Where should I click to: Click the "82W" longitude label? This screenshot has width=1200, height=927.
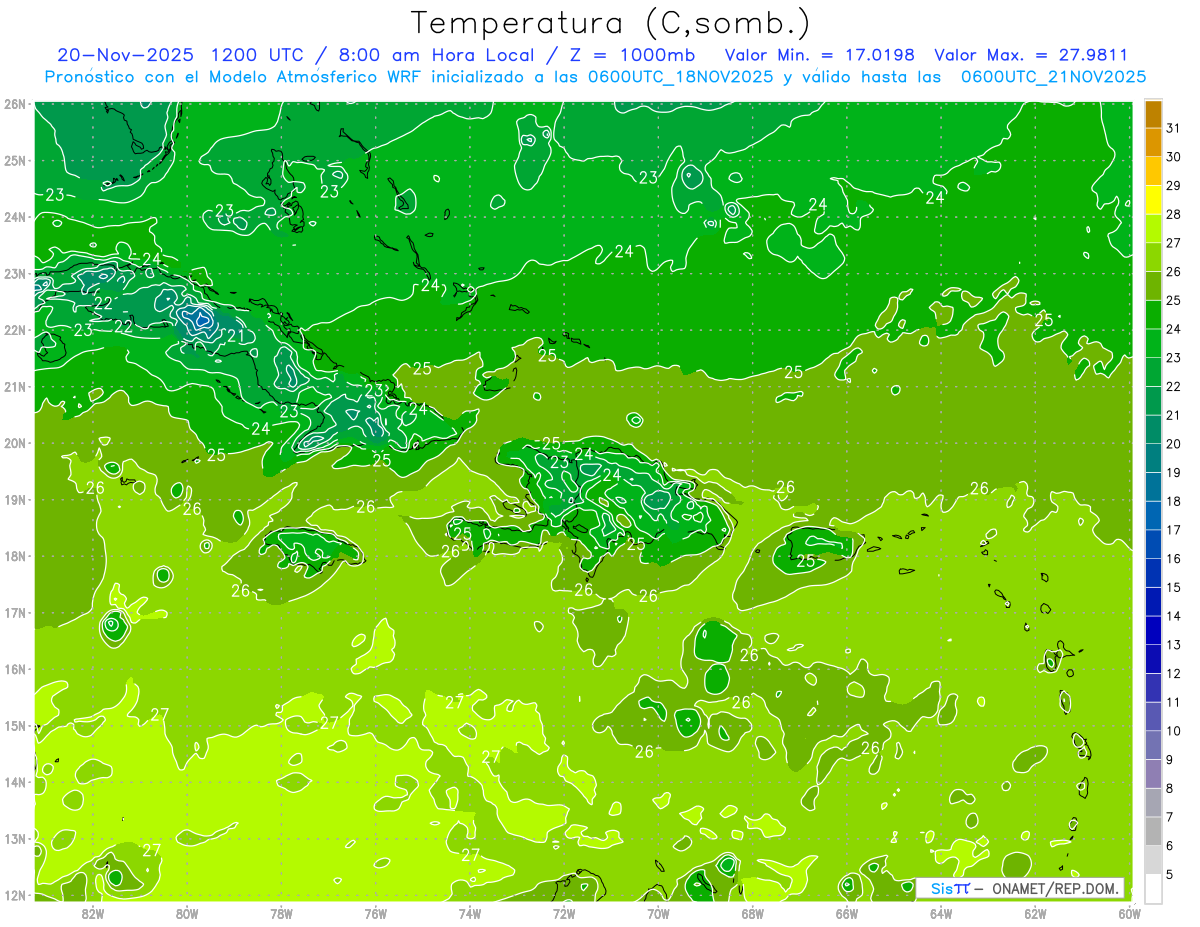93,912
